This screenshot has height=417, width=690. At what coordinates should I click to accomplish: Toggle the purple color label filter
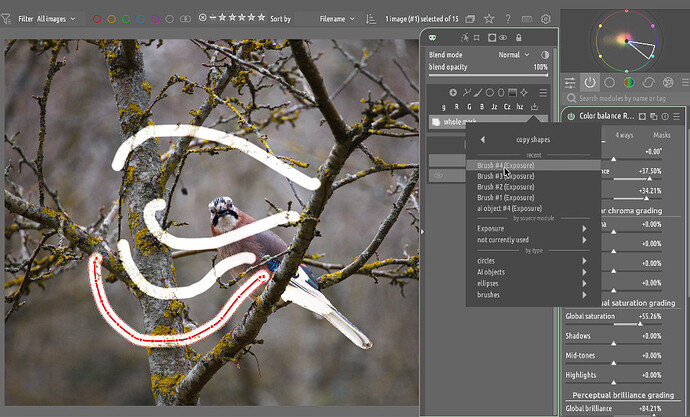pyautogui.click(x=155, y=19)
